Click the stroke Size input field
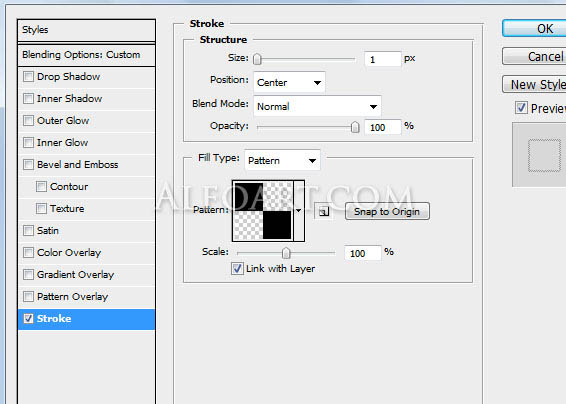The image size is (566, 404). coord(383,59)
